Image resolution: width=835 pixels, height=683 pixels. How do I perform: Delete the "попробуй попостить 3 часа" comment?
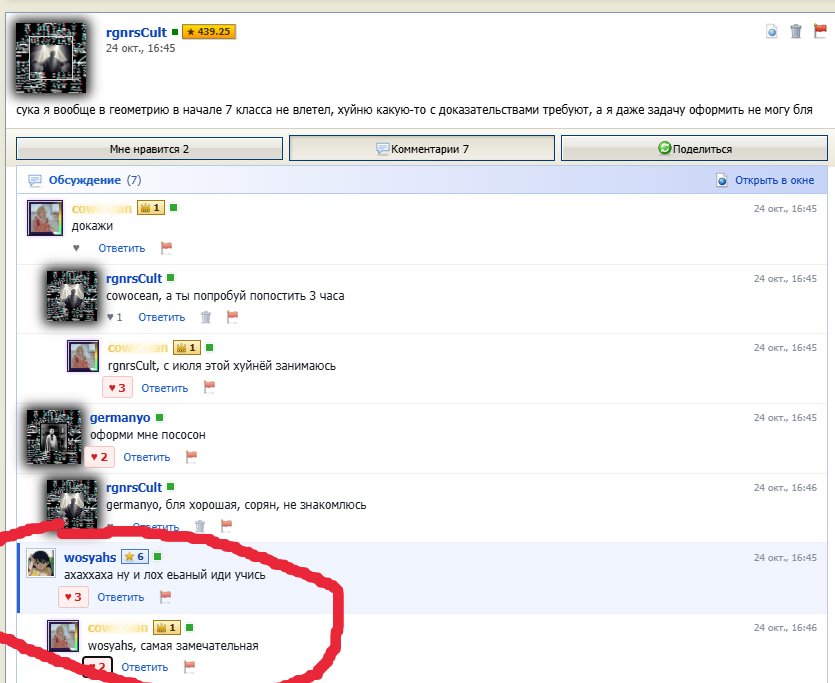(x=206, y=317)
